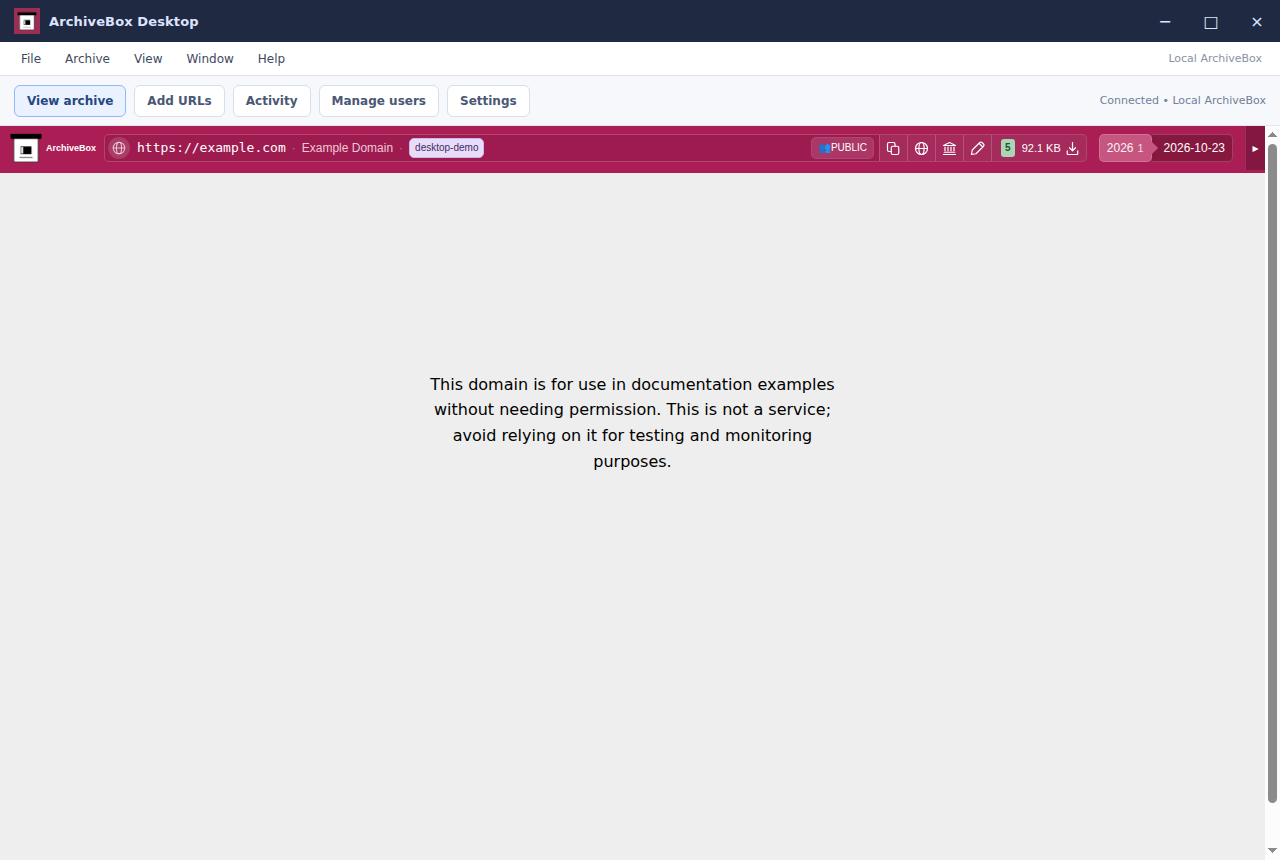Open the Settings section
Viewport: 1280px width, 860px height.
point(488,101)
